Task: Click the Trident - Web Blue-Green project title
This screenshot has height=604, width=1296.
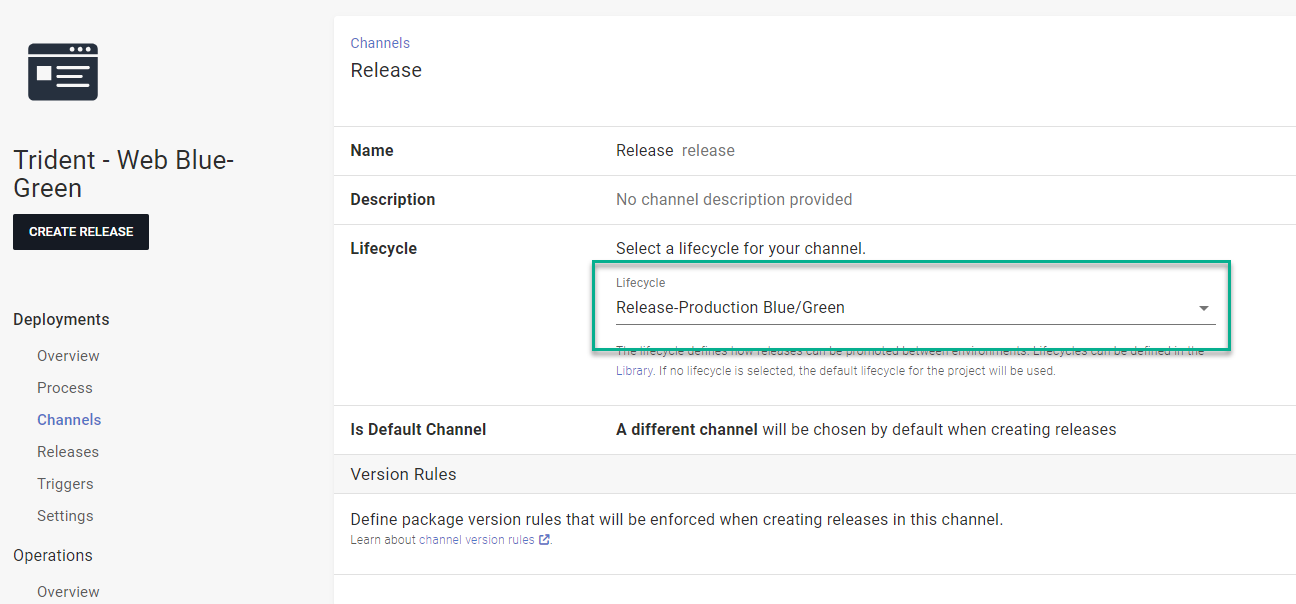Action: click(x=123, y=173)
